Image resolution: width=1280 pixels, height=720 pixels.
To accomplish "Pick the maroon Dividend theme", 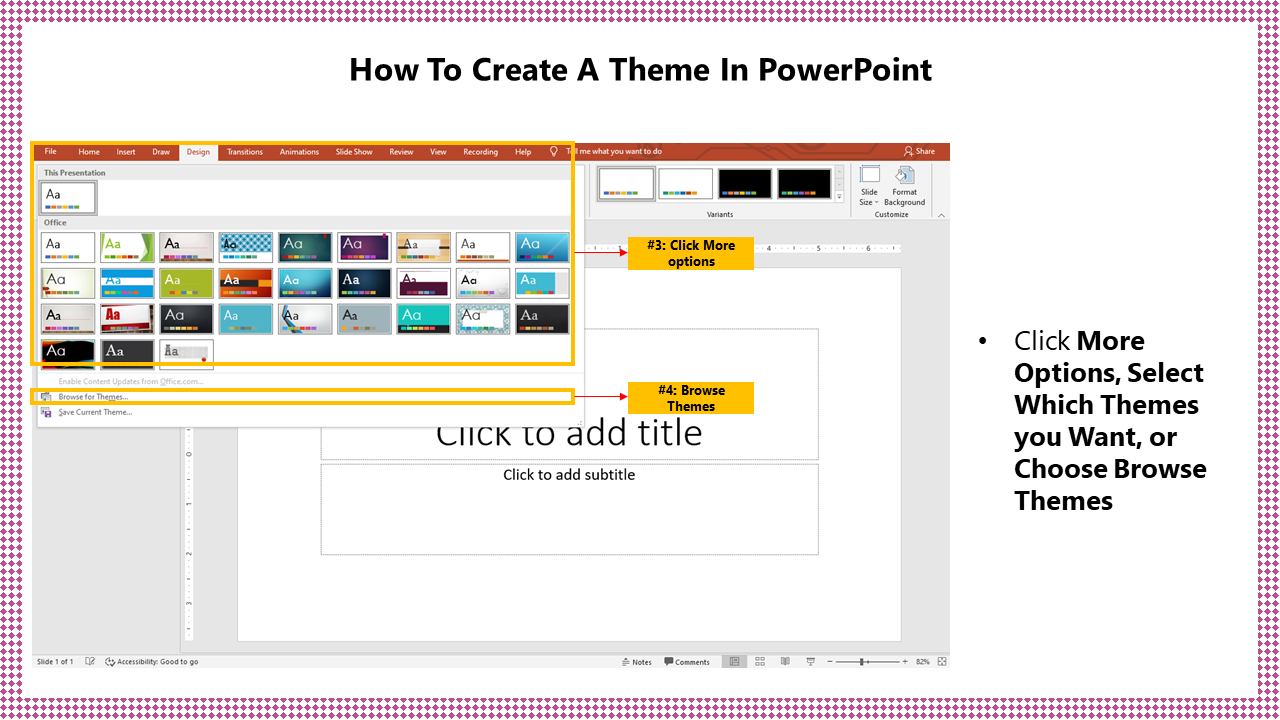I will [x=424, y=283].
